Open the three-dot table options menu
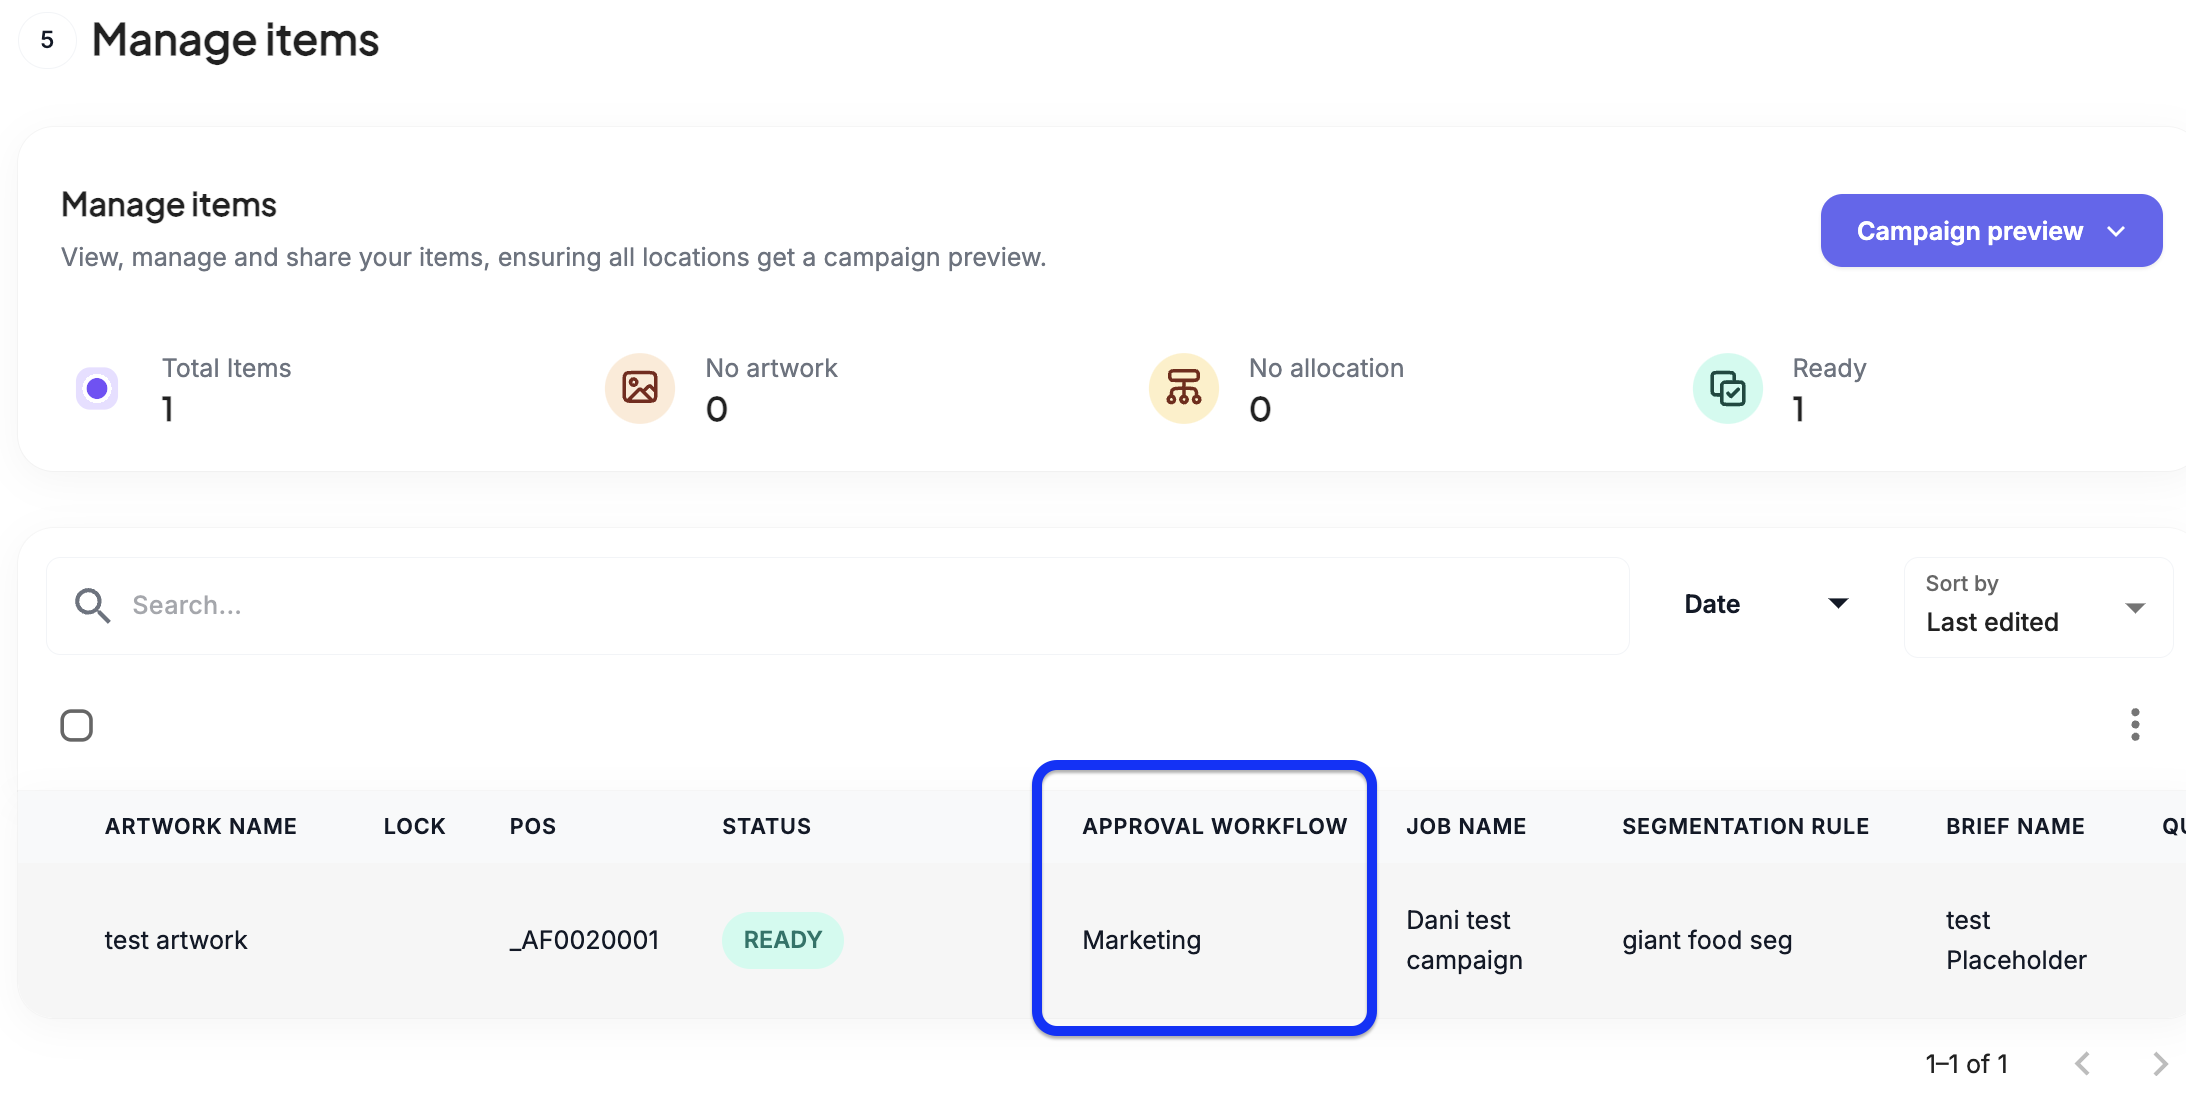Screen dimensions: 2186x1112 [2135, 725]
